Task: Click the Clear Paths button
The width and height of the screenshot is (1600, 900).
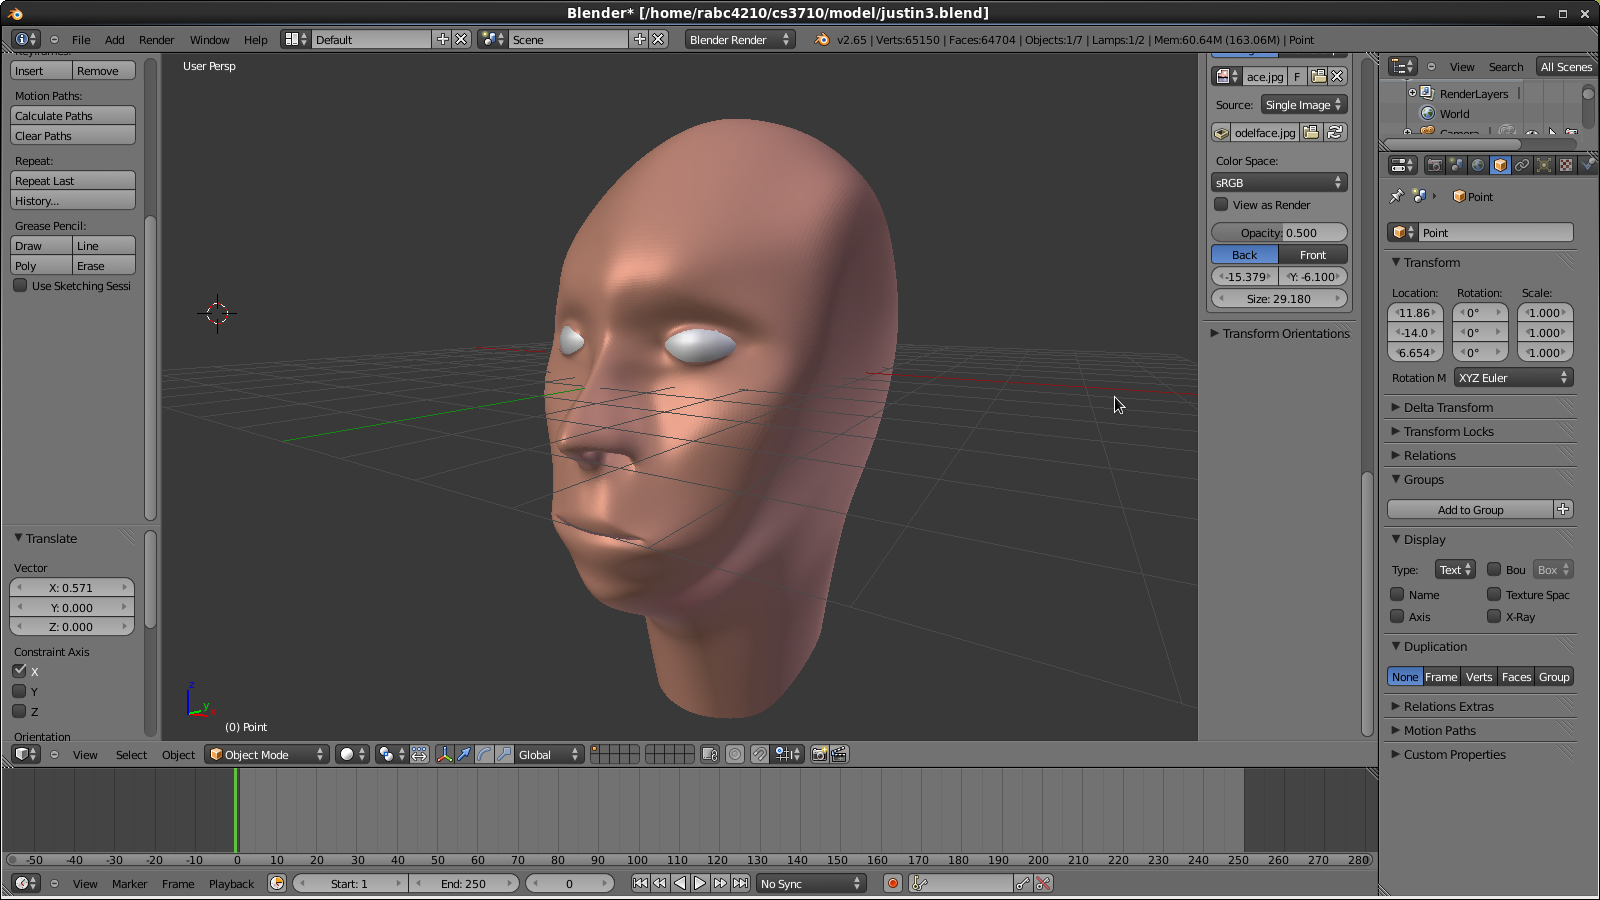Action: click(x=73, y=136)
